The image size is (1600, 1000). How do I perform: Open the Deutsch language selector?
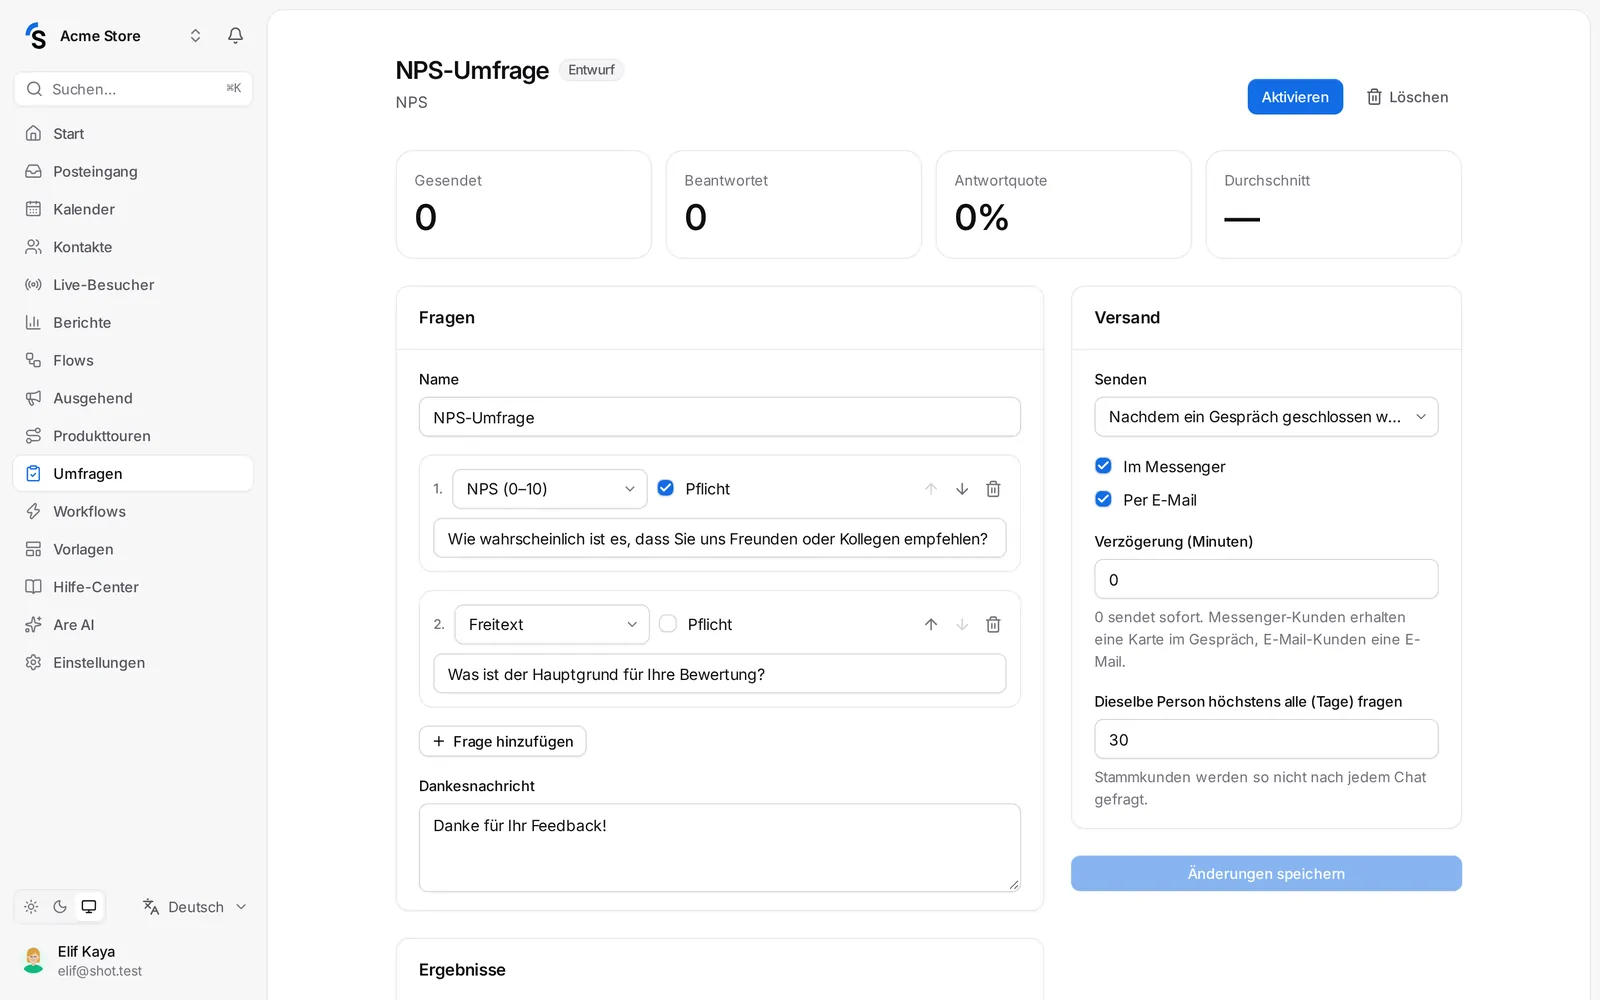(195, 907)
